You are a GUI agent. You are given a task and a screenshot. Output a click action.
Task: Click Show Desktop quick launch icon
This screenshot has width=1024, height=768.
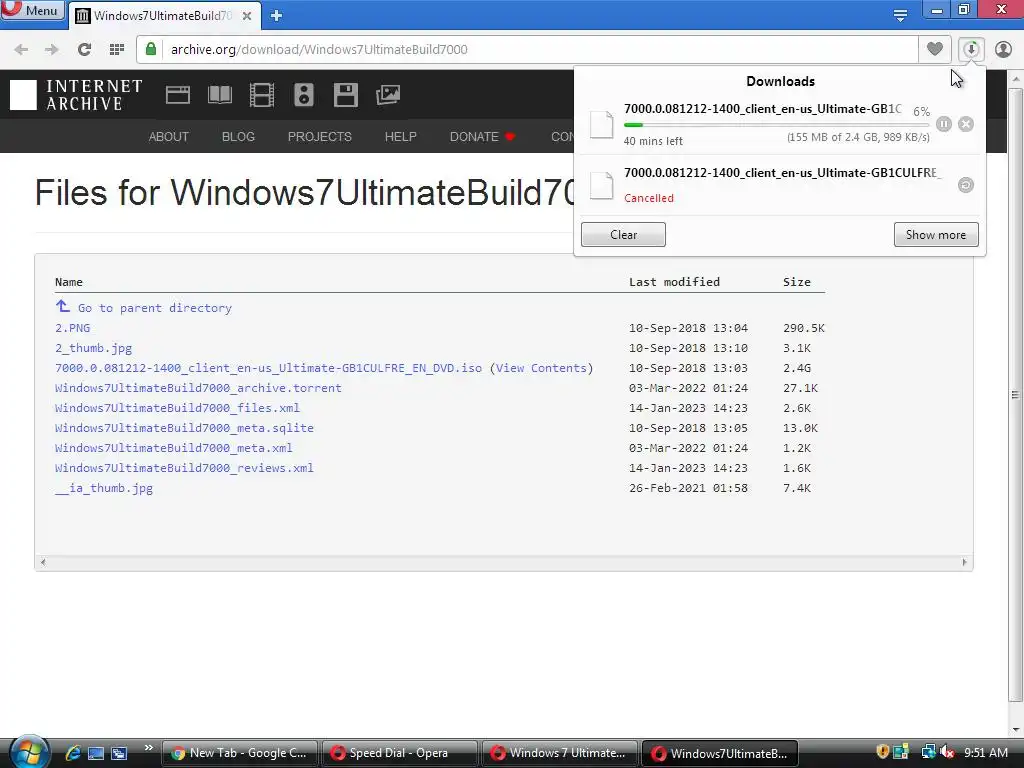[x=96, y=753]
